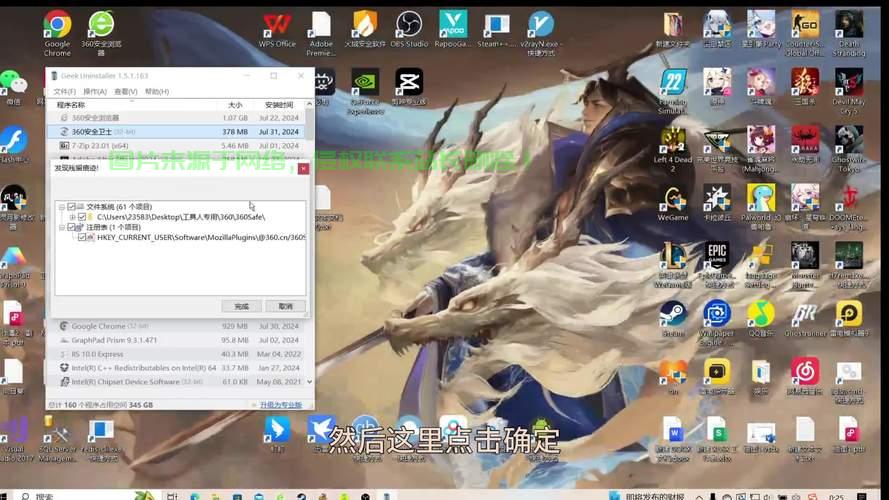Open Devil May Cry 5 icon
Screen dimensions: 889x500
849,91
